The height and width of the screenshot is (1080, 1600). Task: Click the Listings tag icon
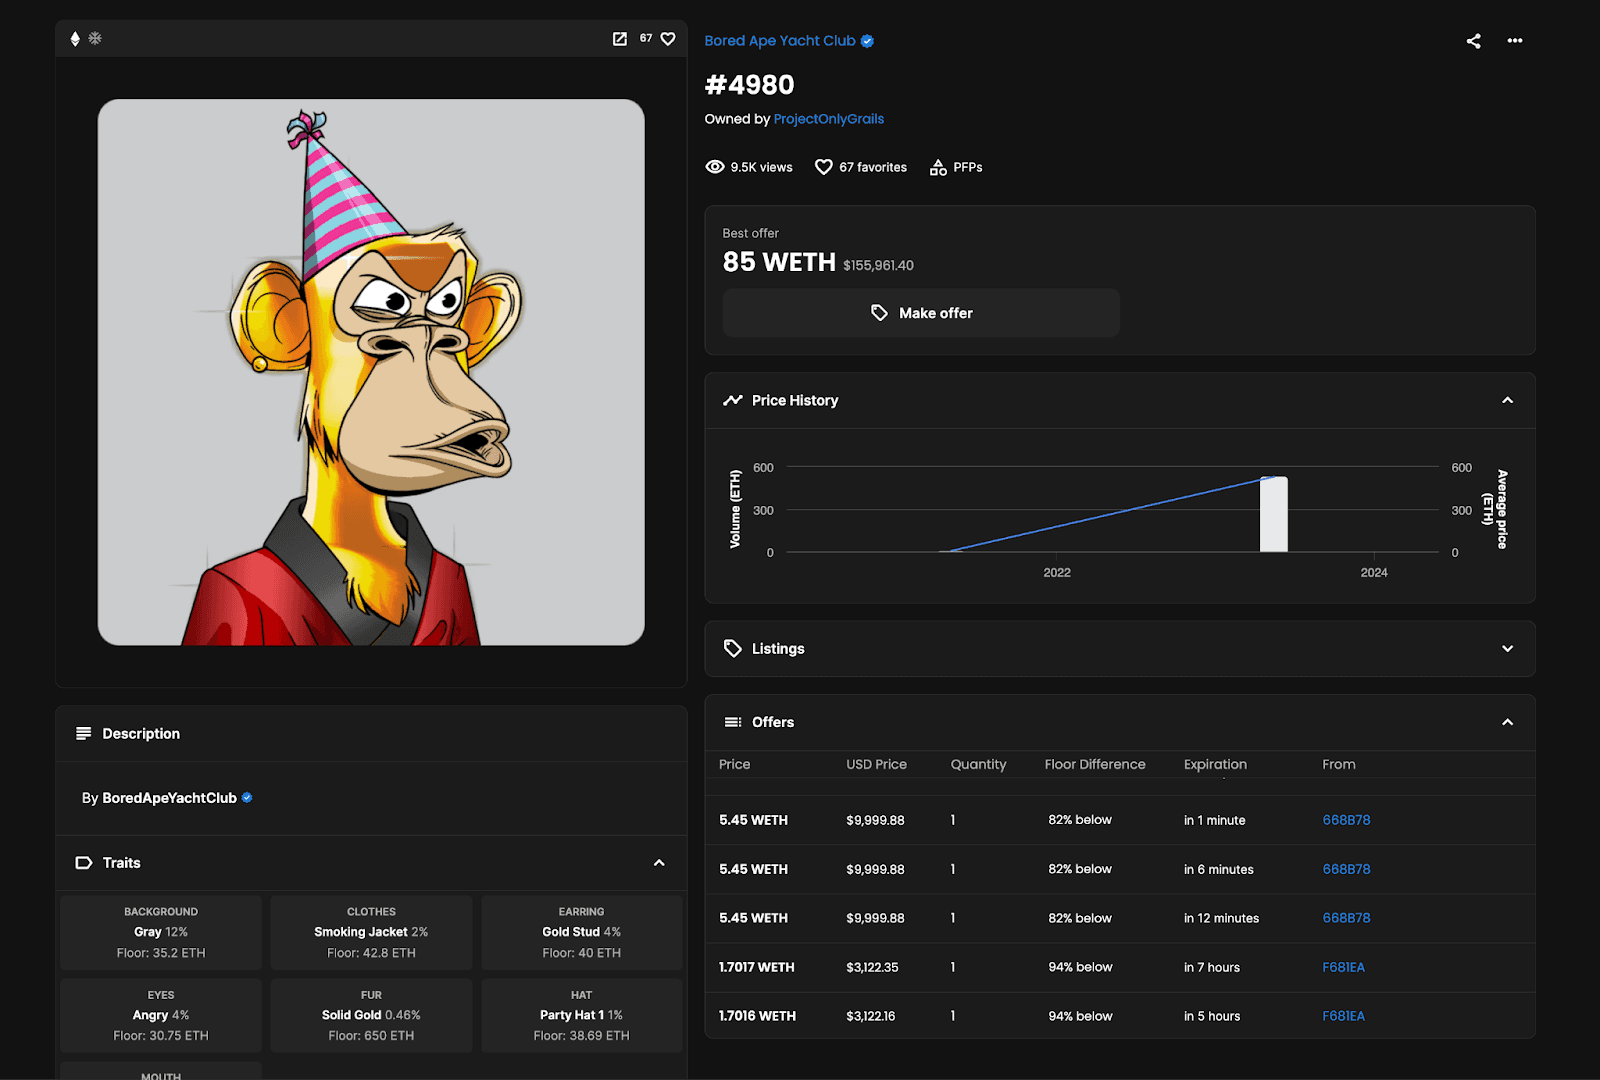733,648
